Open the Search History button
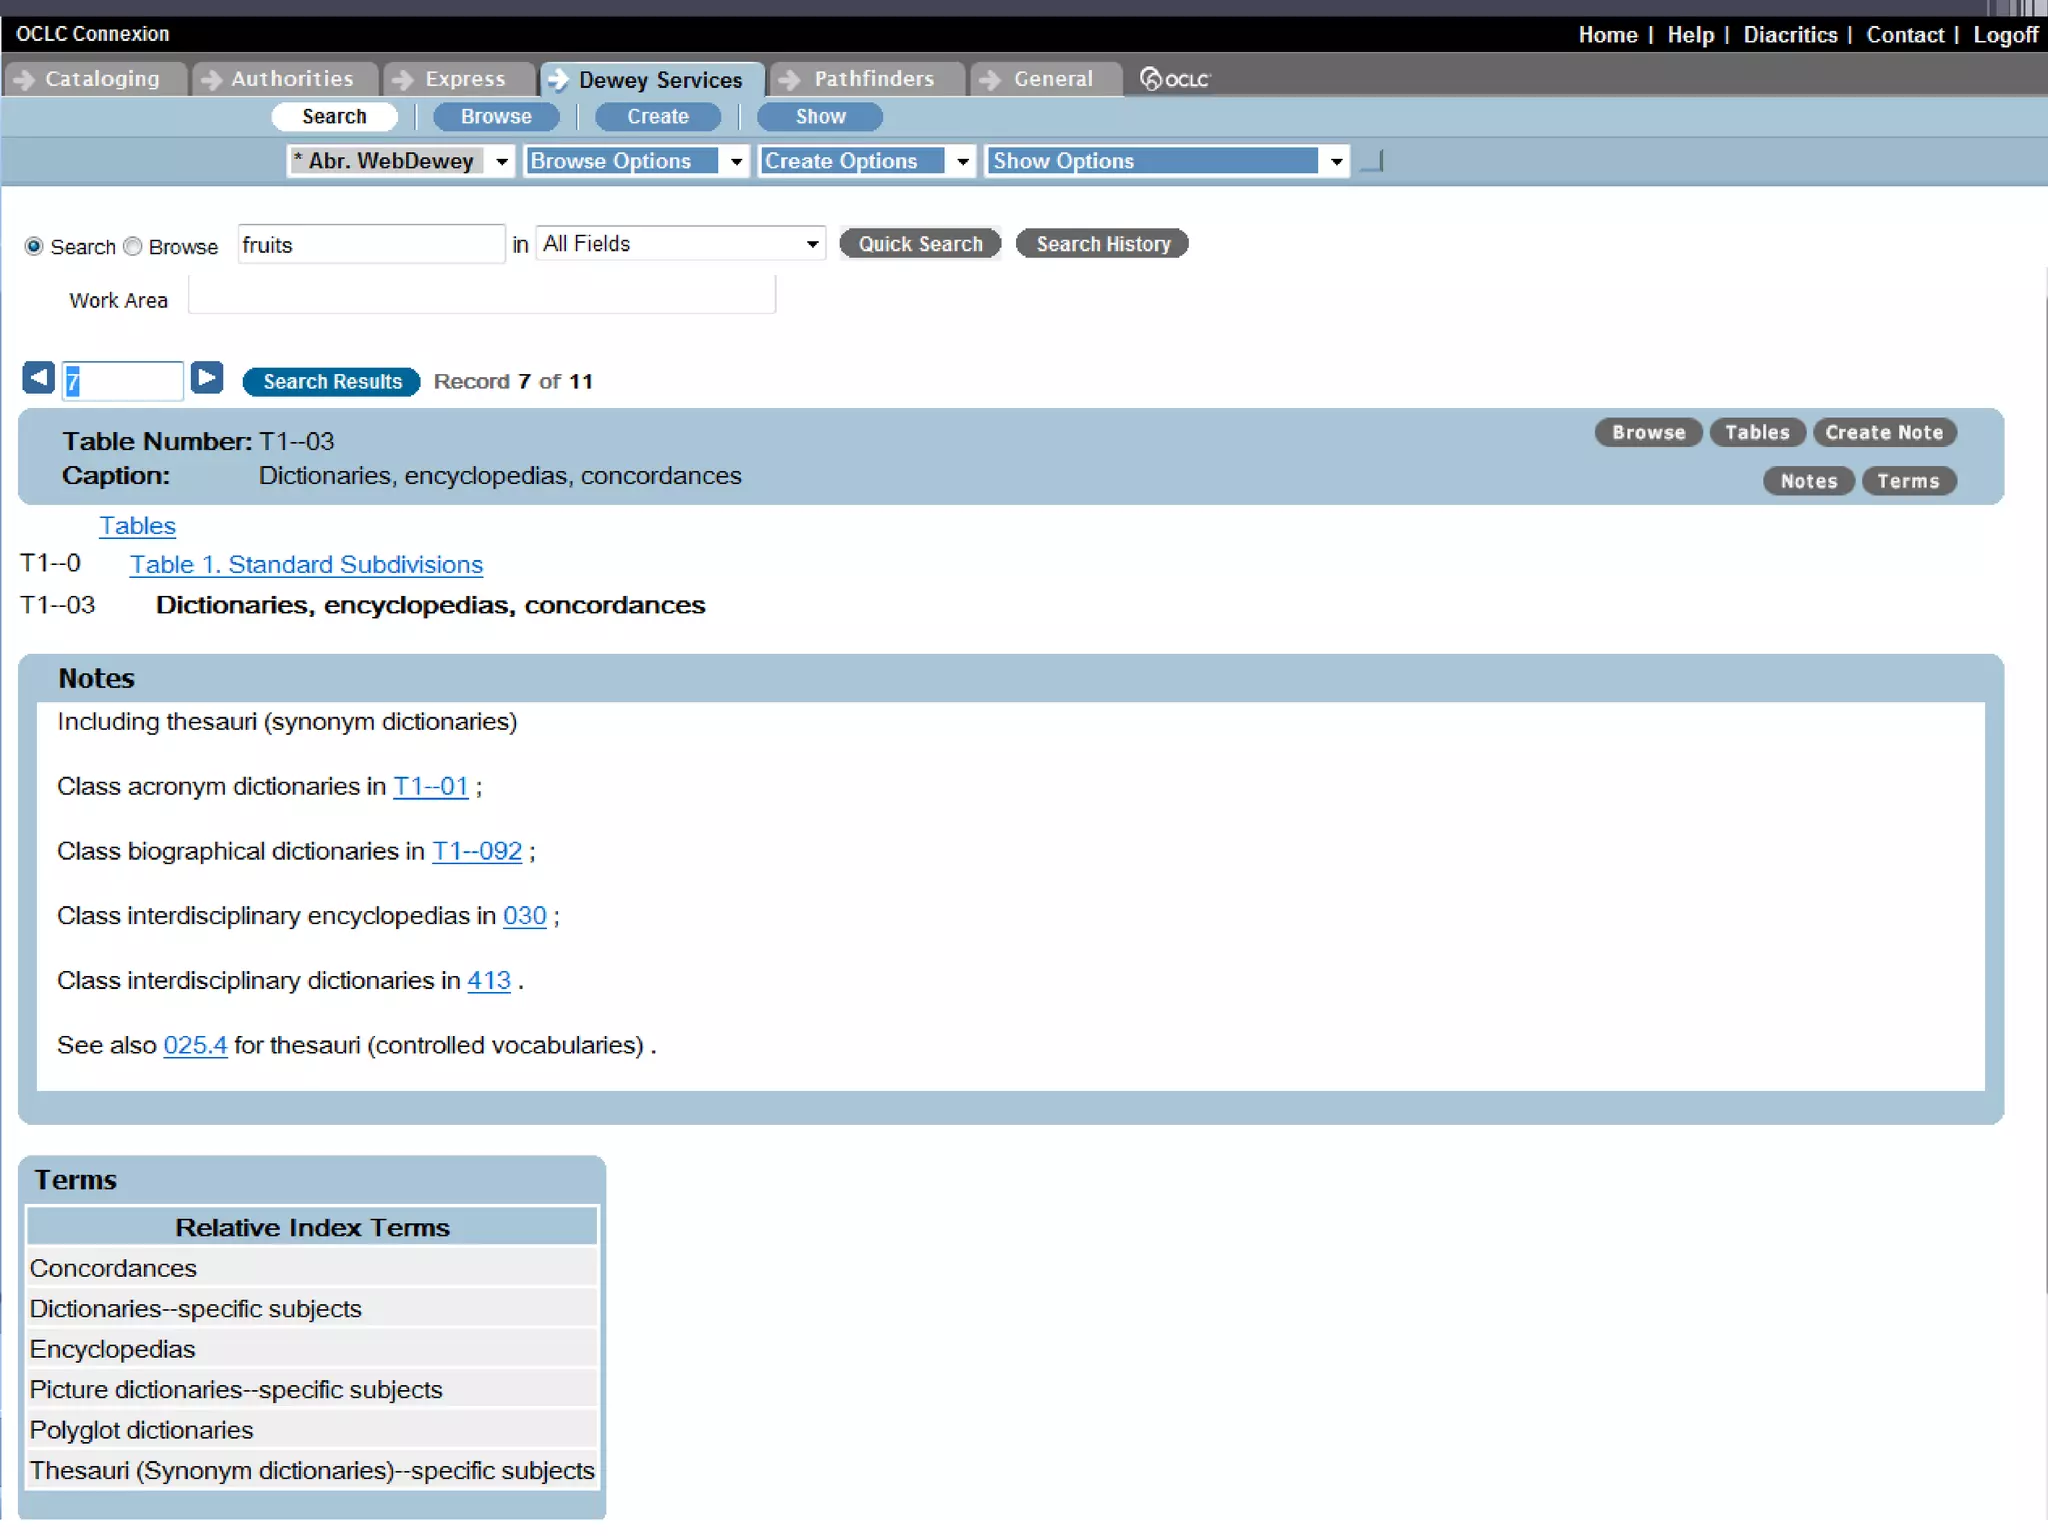2048x1536 pixels. tap(1102, 244)
